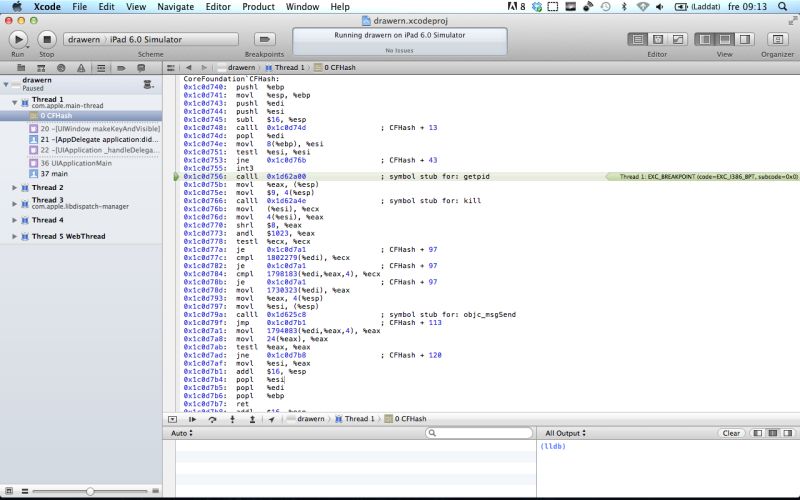Viewport: 800px width, 500px height.
Task: Select stack frame 0 CFHash
Action: click(x=81, y=116)
